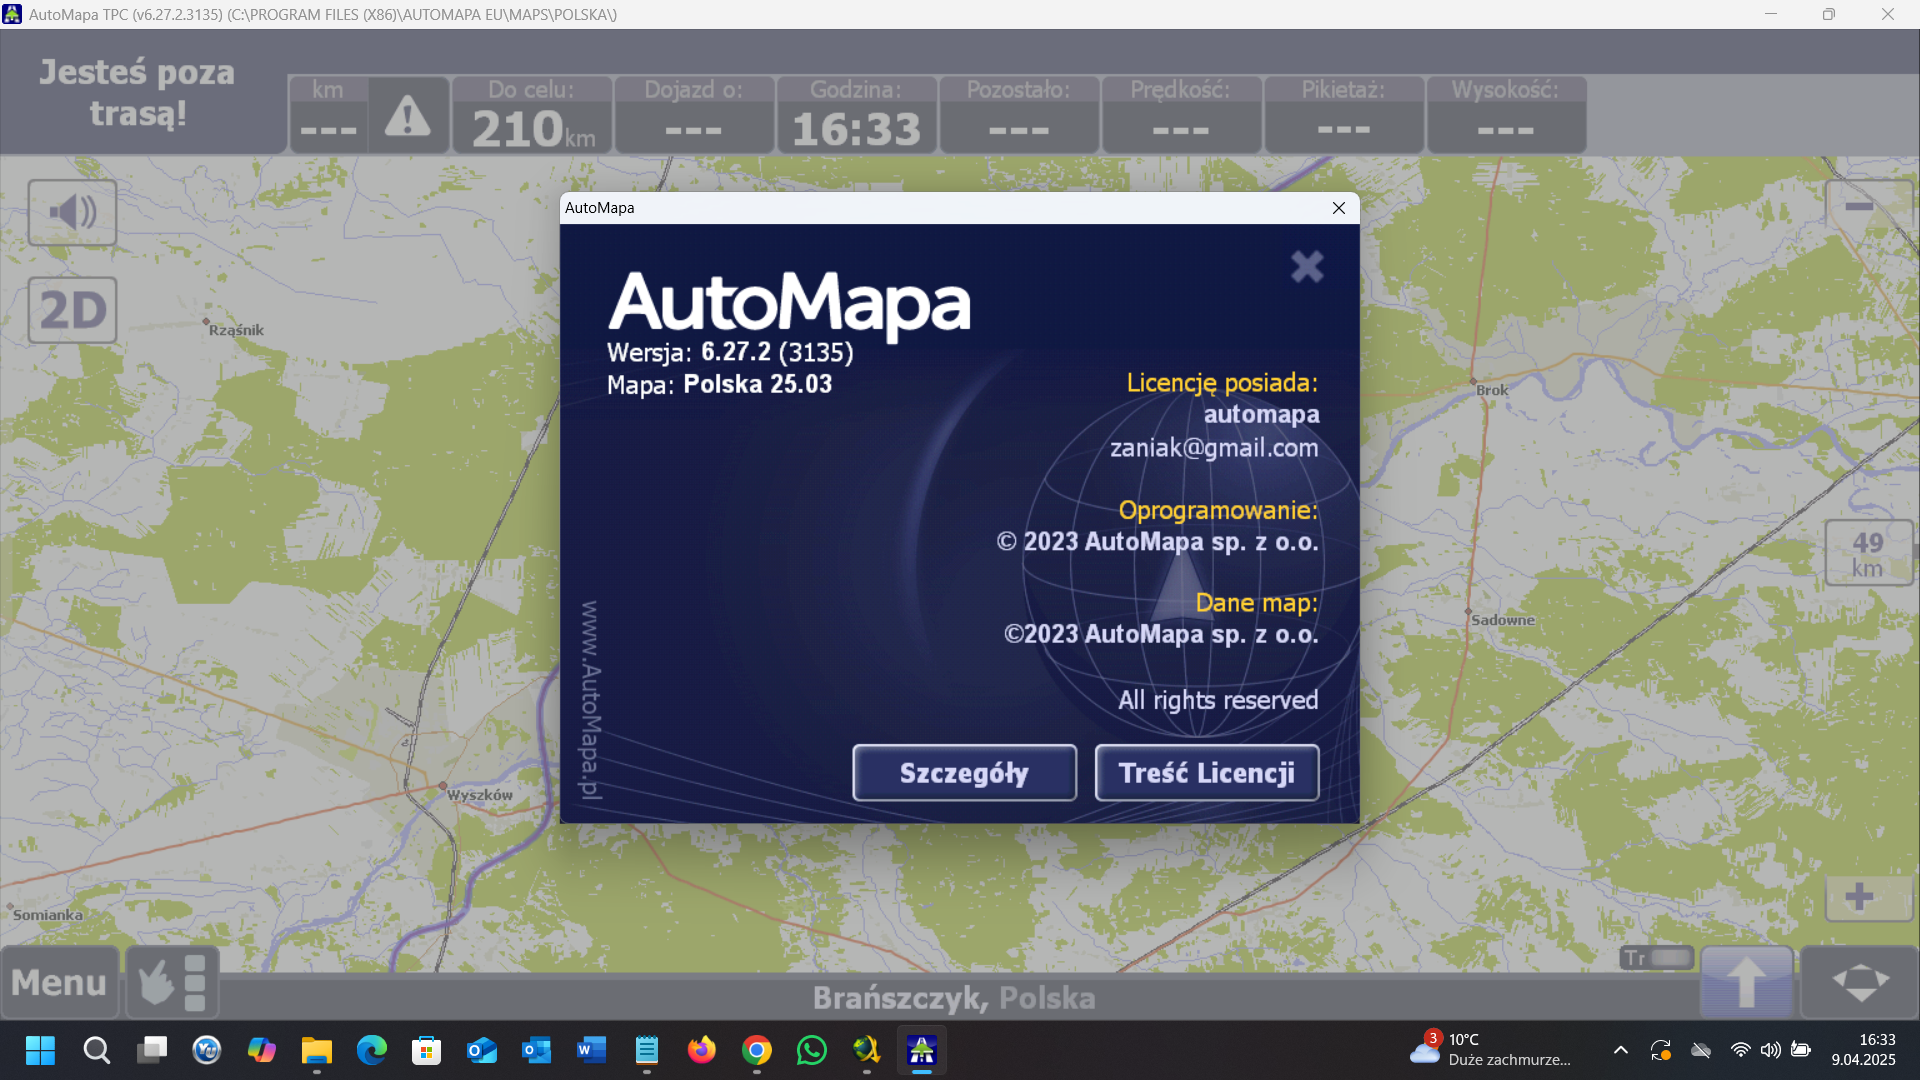Launch Google Chrome from the taskbar
Screen dimensions: 1920x1080
pyautogui.click(x=757, y=1050)
